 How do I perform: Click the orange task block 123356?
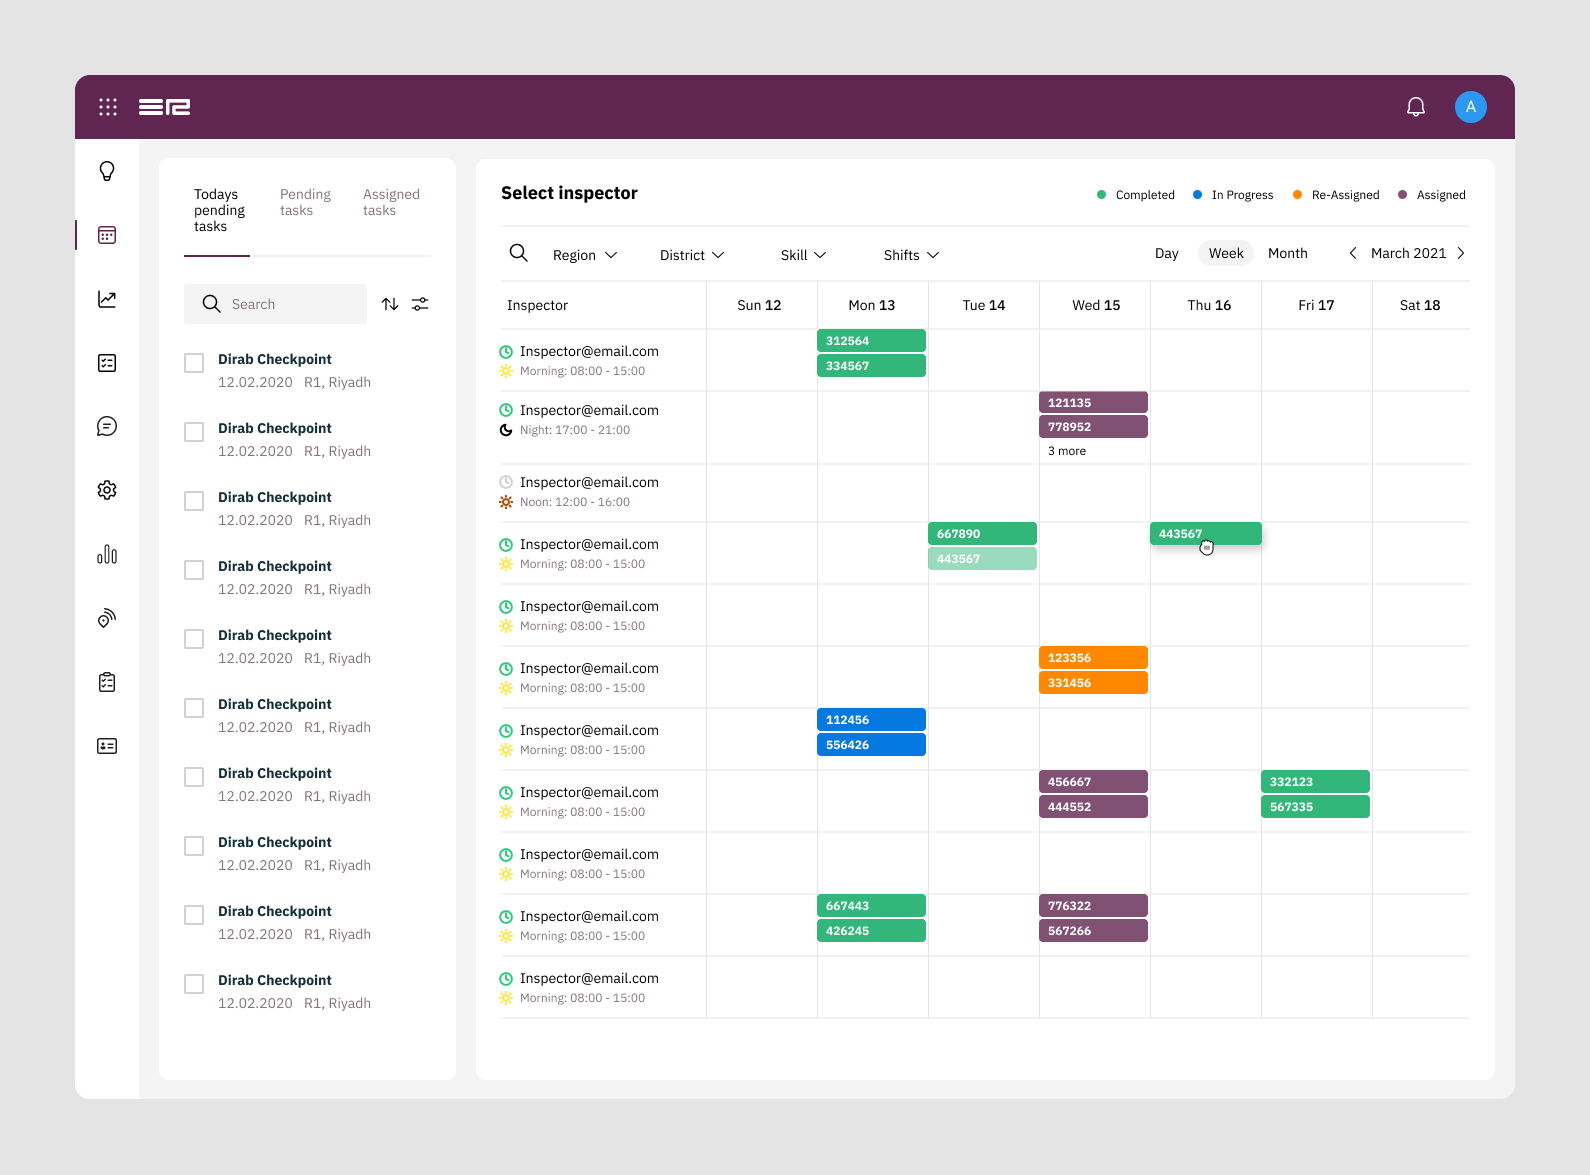(x=1093, y=658)
